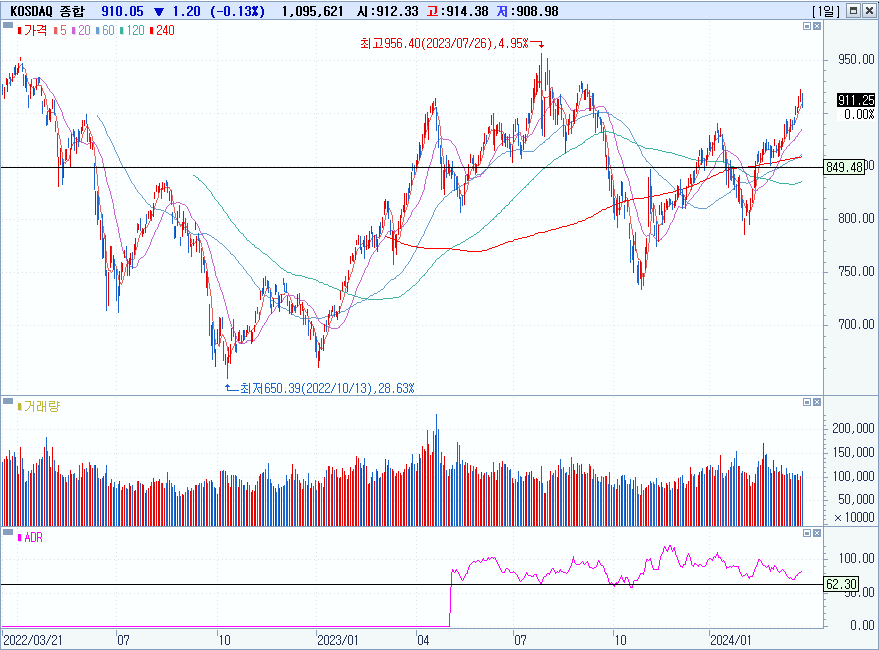
Task: Click the 200,000 volume axis label
Action: coord(853,428)
